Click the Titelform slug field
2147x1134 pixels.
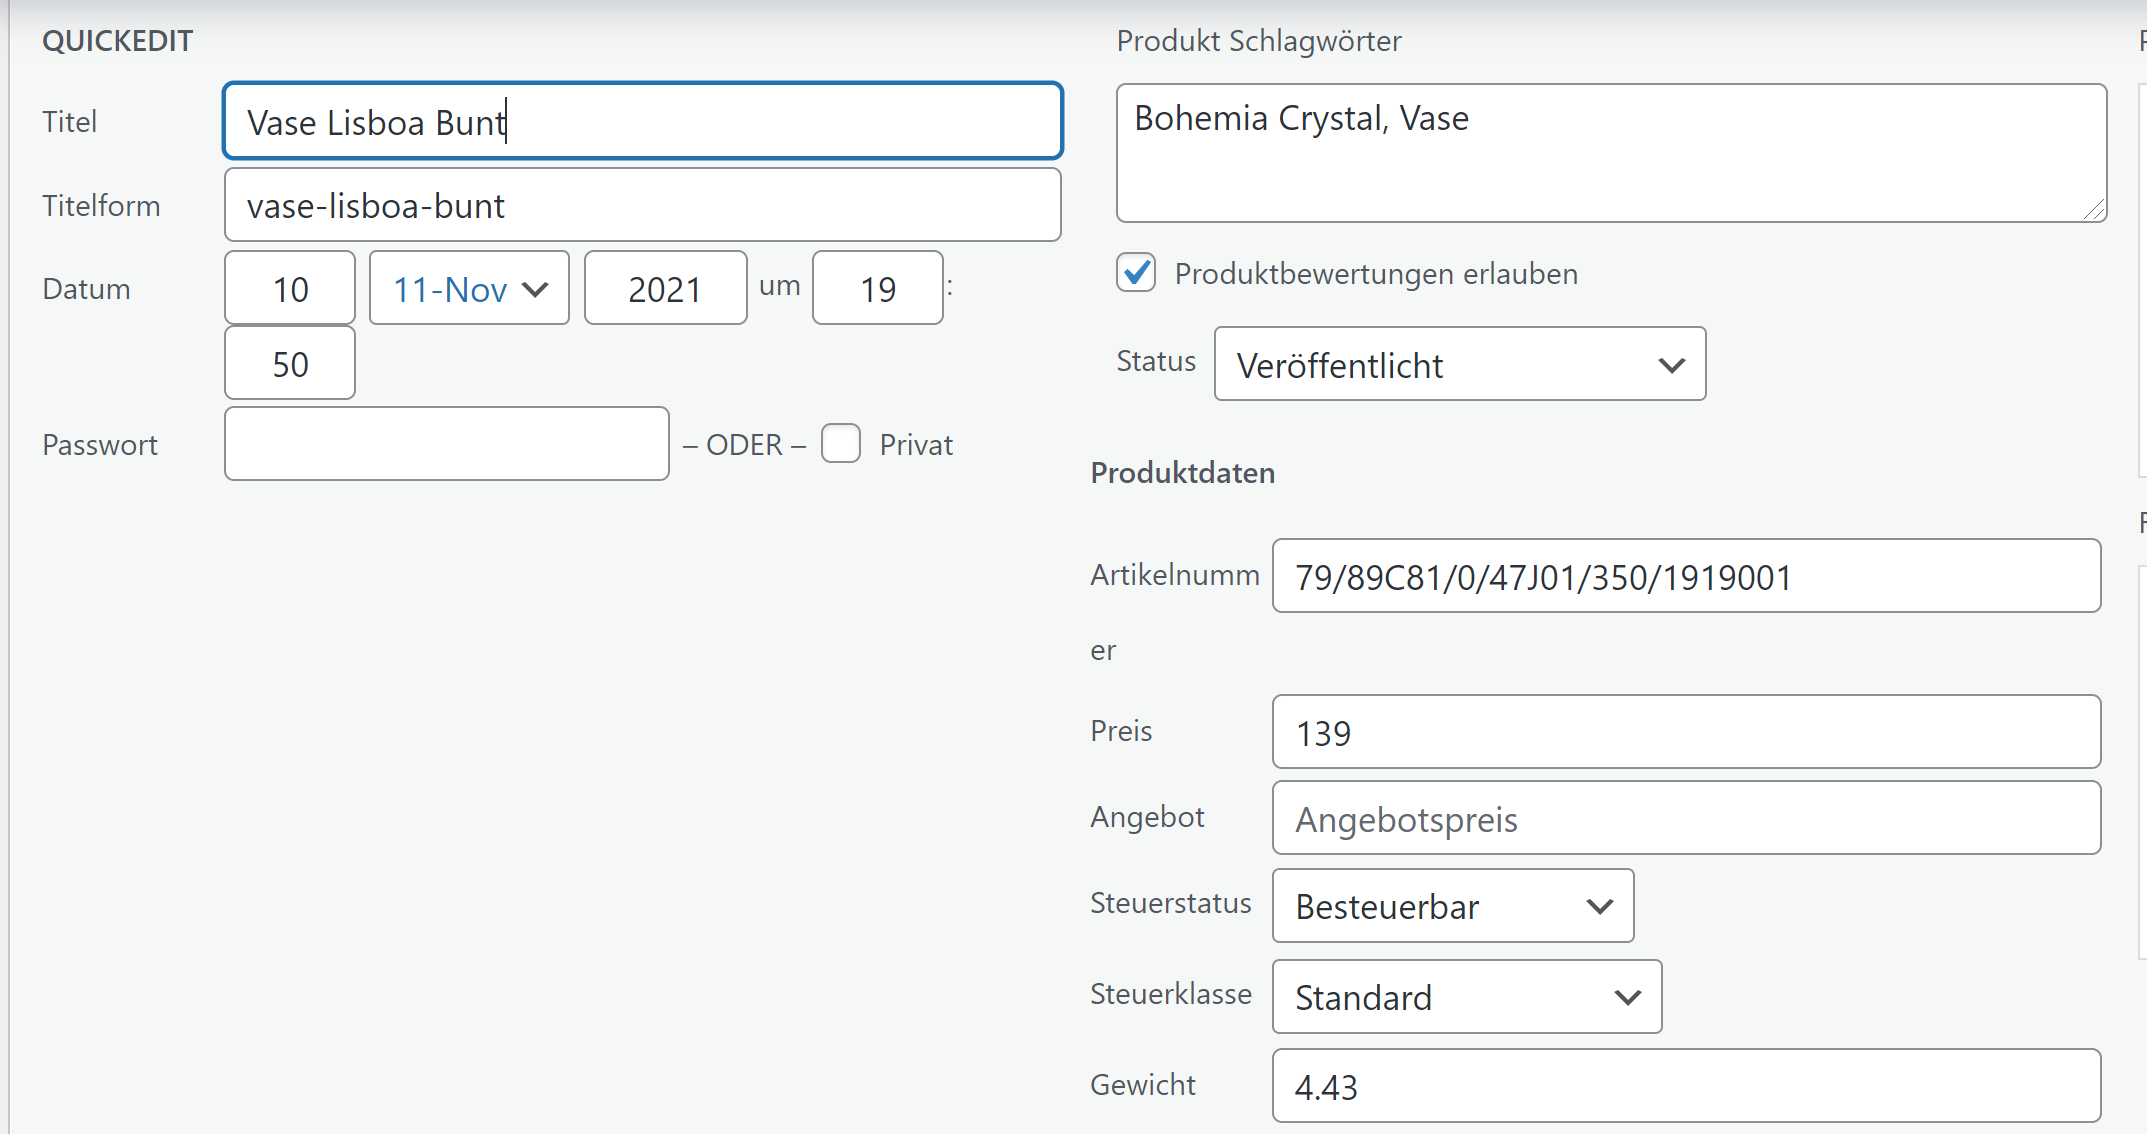[642, 205]
